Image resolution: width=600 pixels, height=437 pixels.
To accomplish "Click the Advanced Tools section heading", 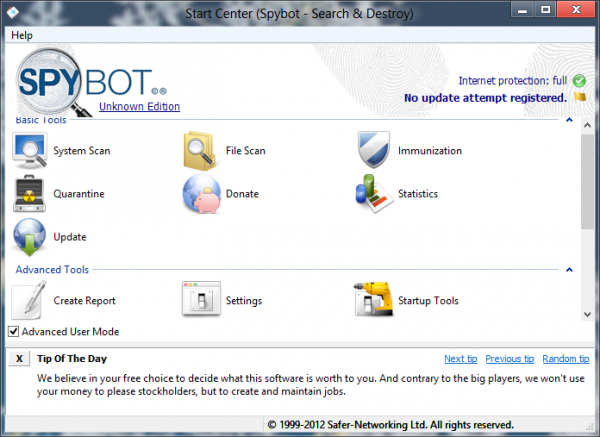I will (x=52, y=270).
